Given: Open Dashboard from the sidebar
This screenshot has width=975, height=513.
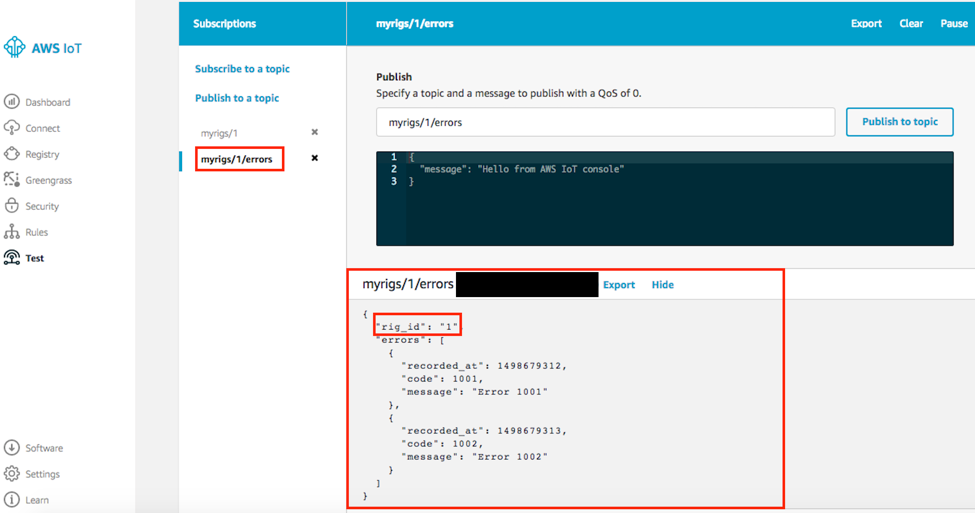Looking at the screenshot, I should pyautogui.click(x=48, y=102).
